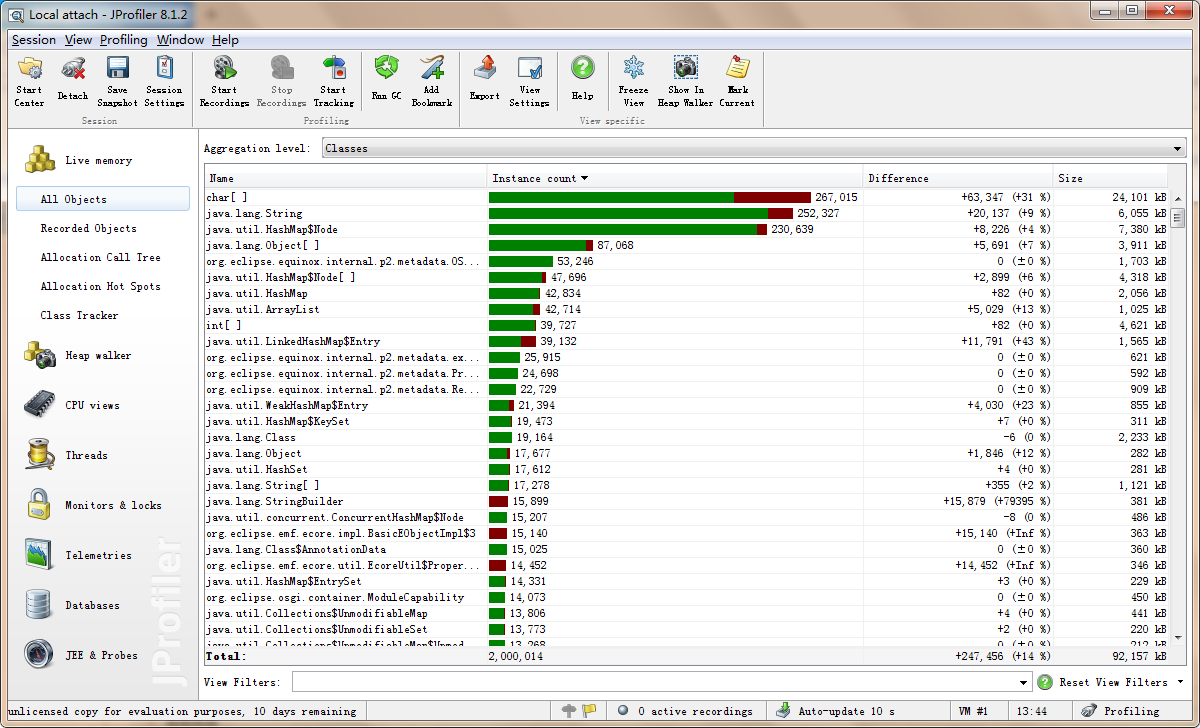This screenshot has width=1200, height=728.
Task: Click the java.util.HashMap$Node instance count bar
Action: click(x=628, y=230)
